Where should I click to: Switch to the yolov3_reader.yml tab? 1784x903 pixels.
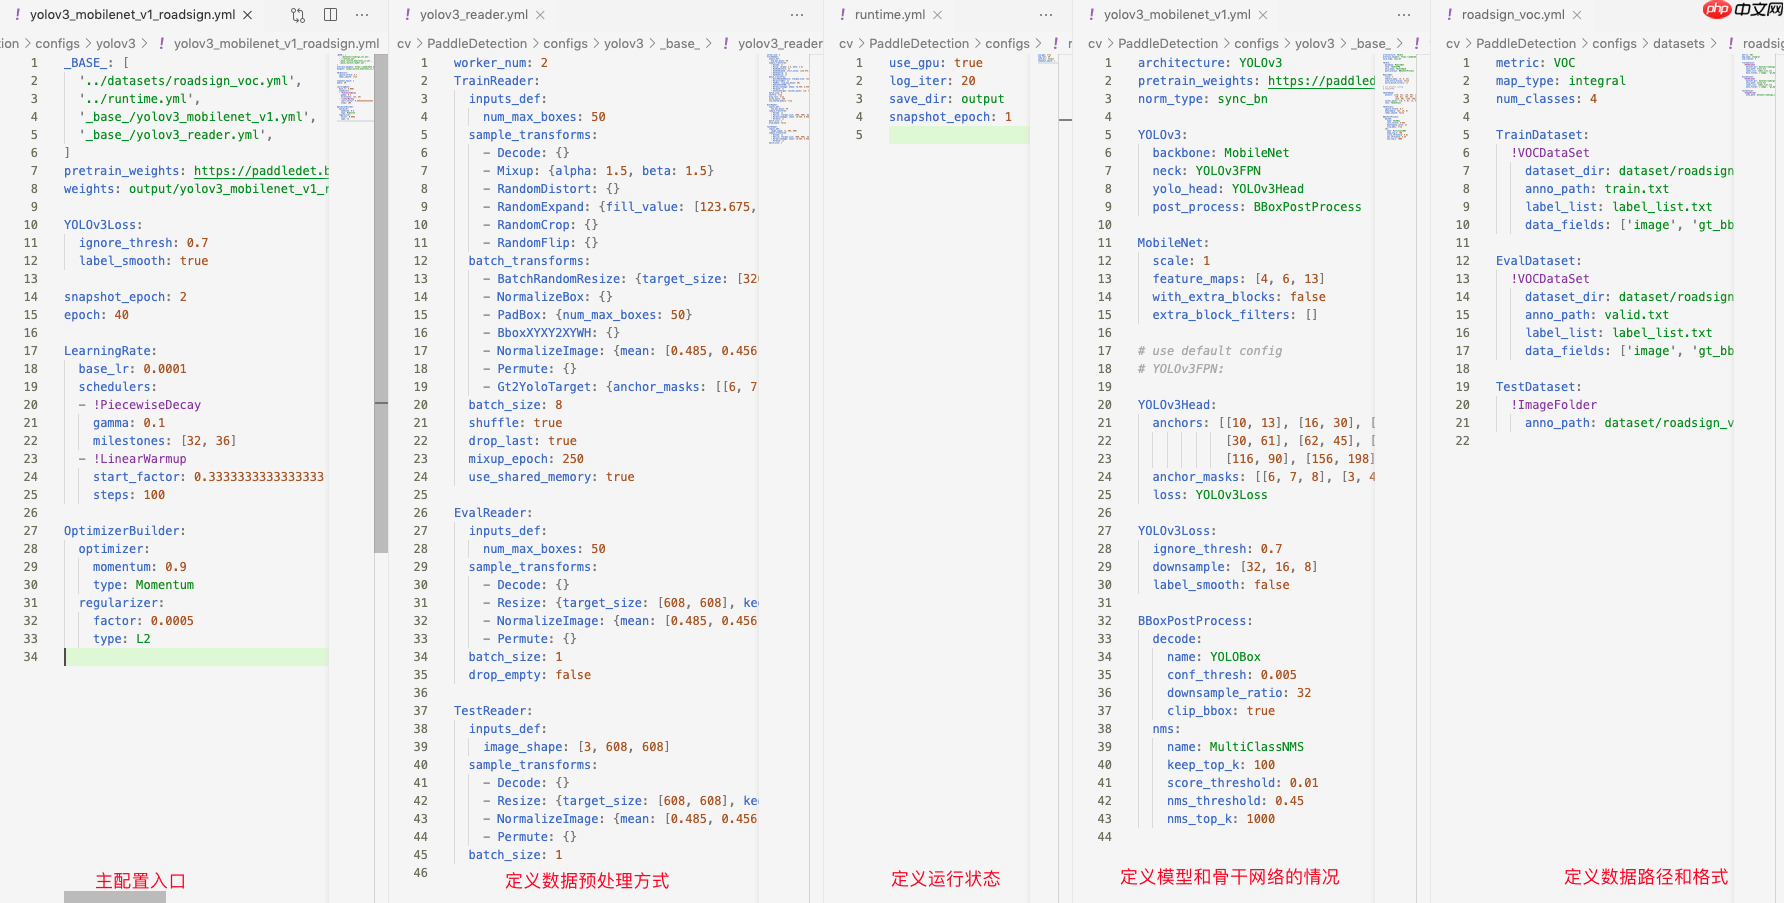473,15
